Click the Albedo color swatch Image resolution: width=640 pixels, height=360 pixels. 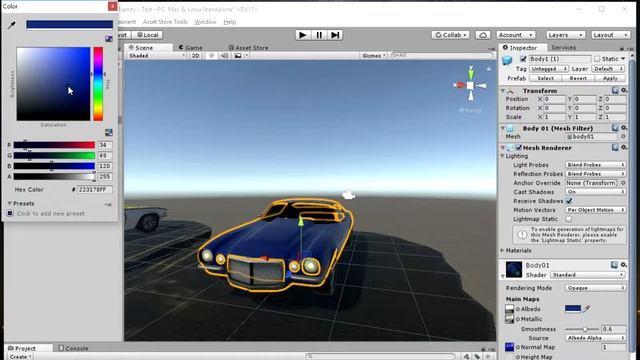point(573,309)
